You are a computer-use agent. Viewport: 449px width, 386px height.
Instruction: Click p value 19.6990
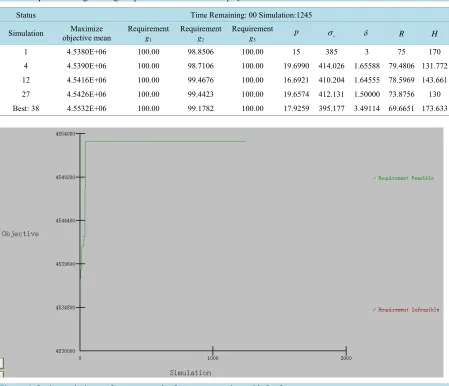(x=296, y=66)
